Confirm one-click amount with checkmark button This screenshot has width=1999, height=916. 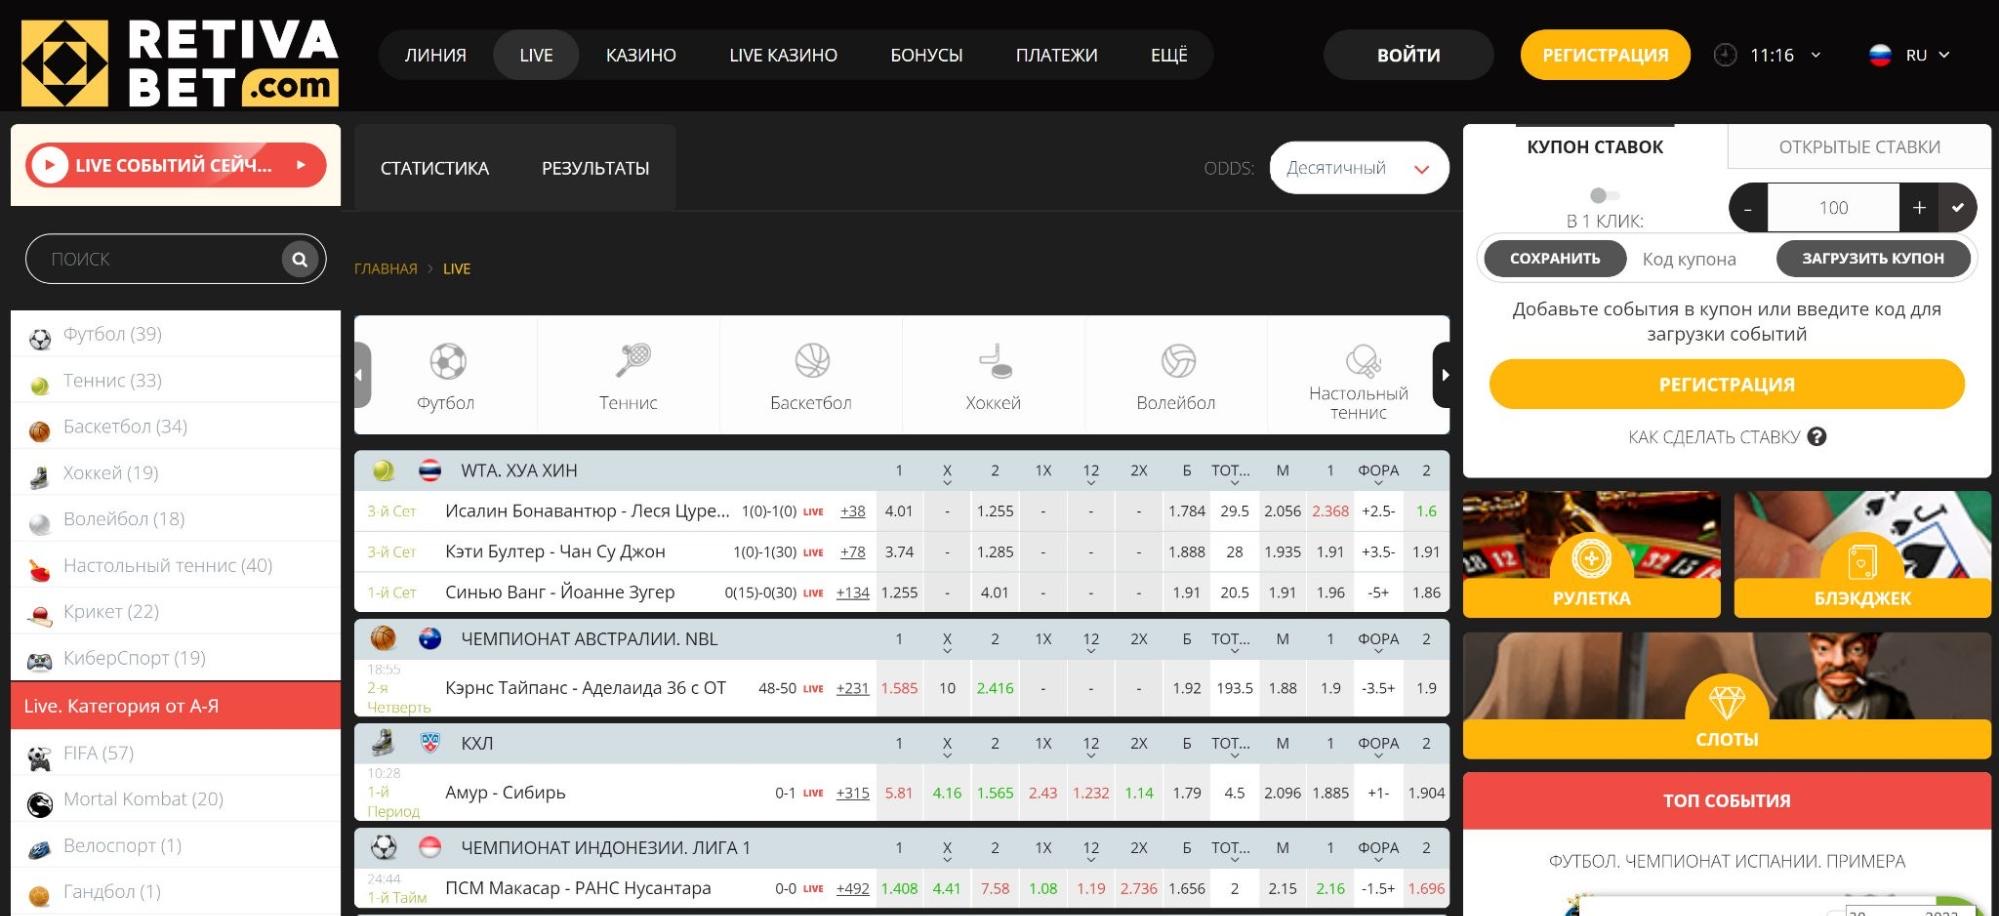1957,208
